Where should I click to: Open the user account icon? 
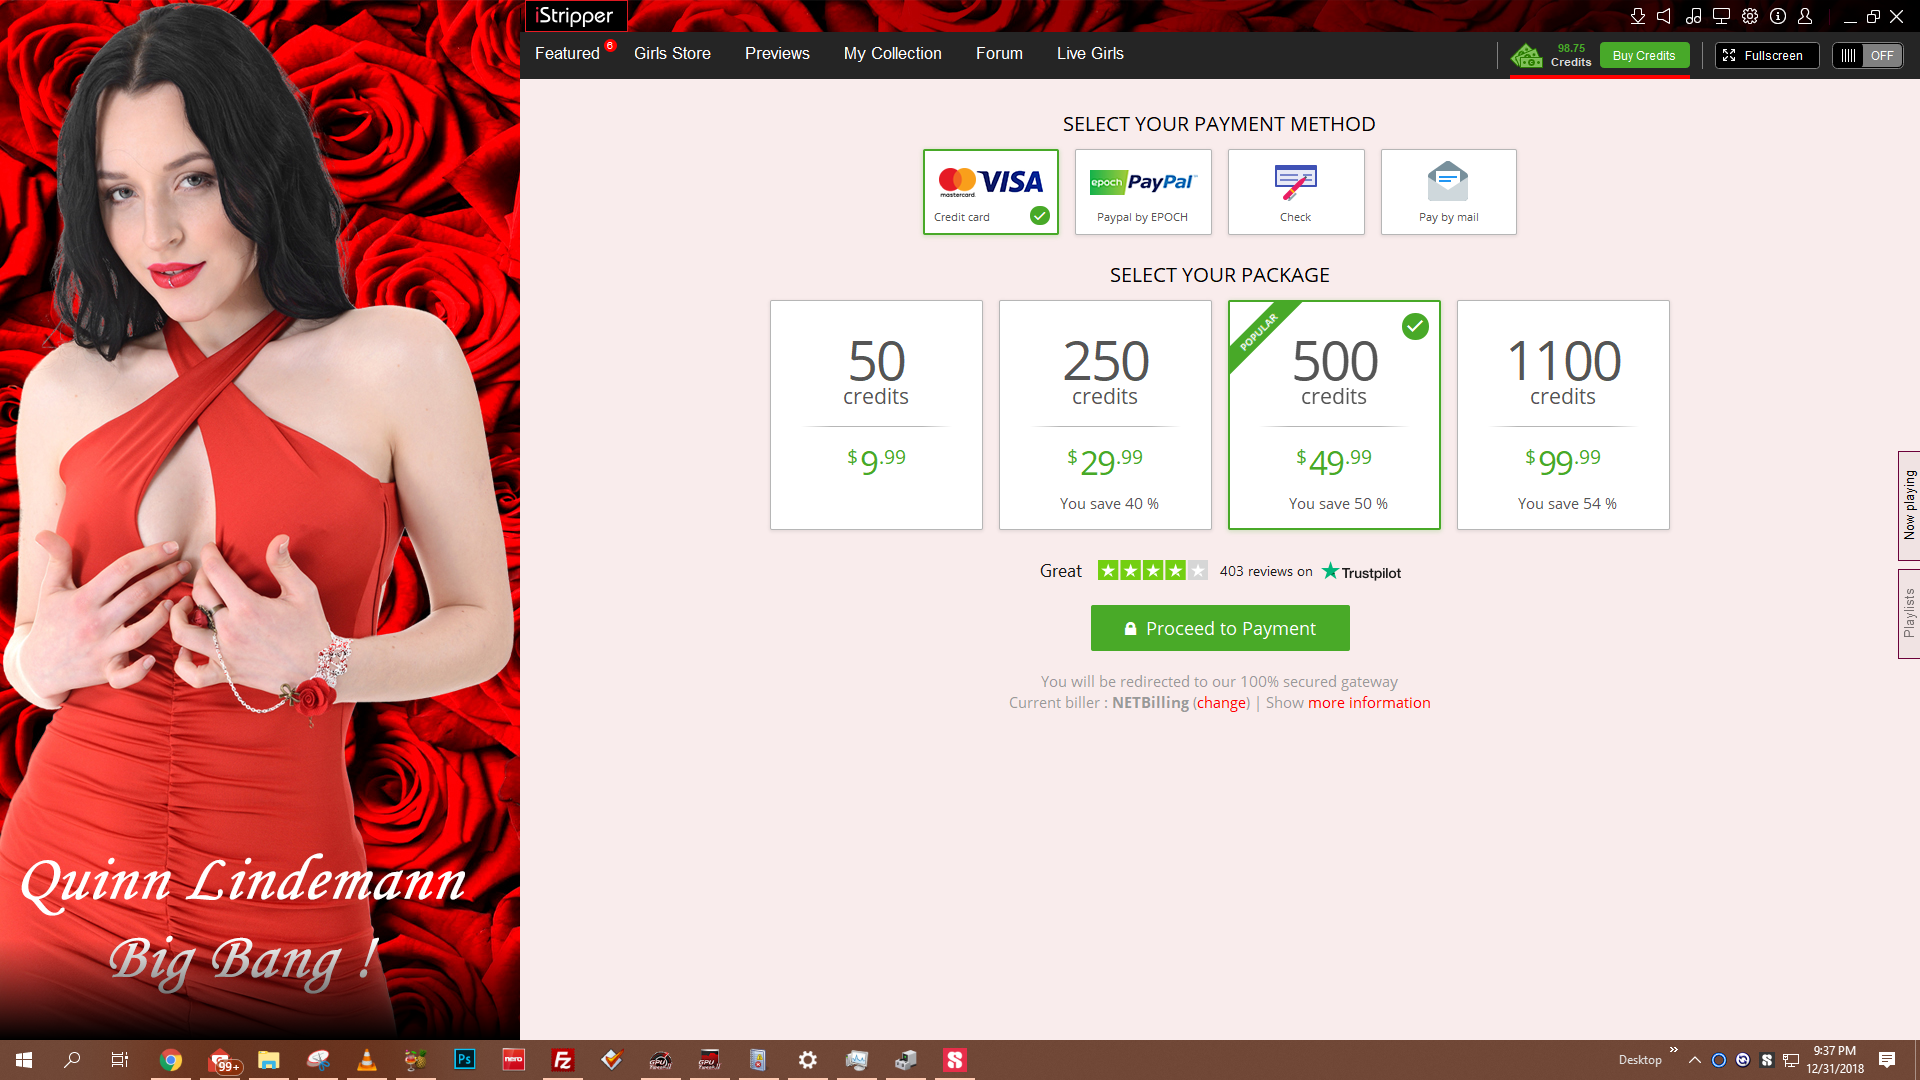[1805, 16]
